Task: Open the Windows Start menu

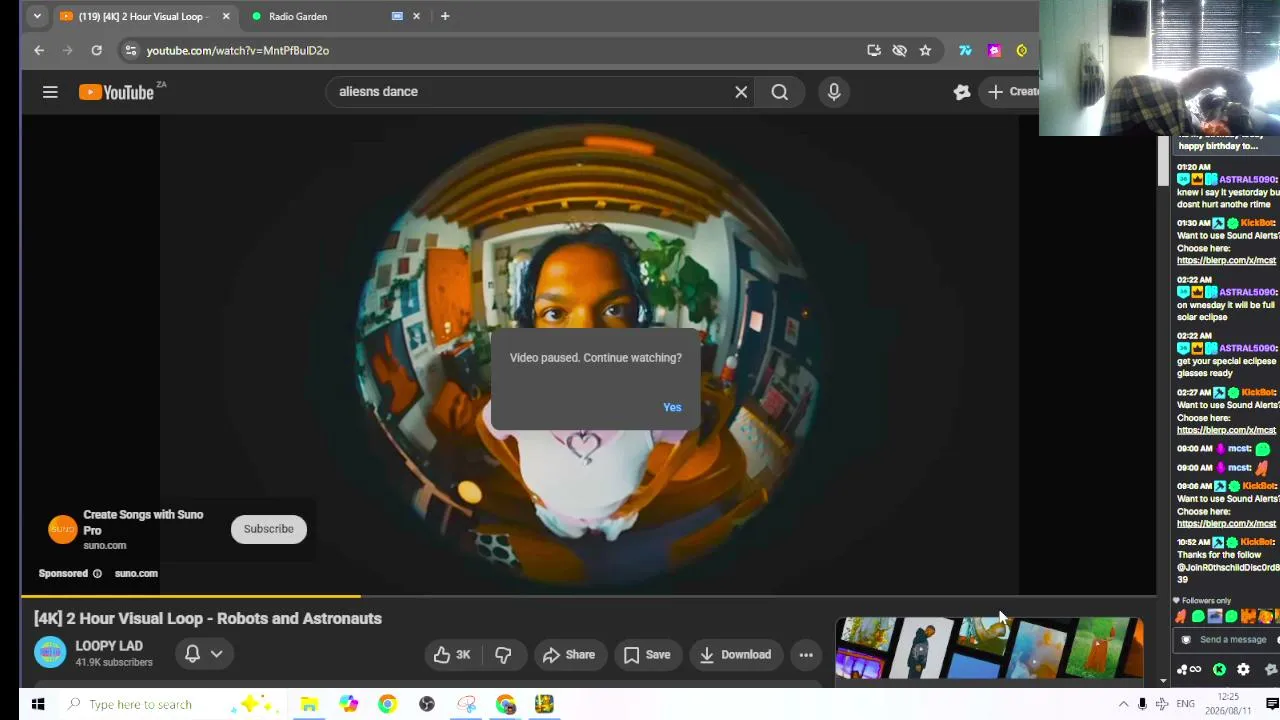Action: point(38,704)
